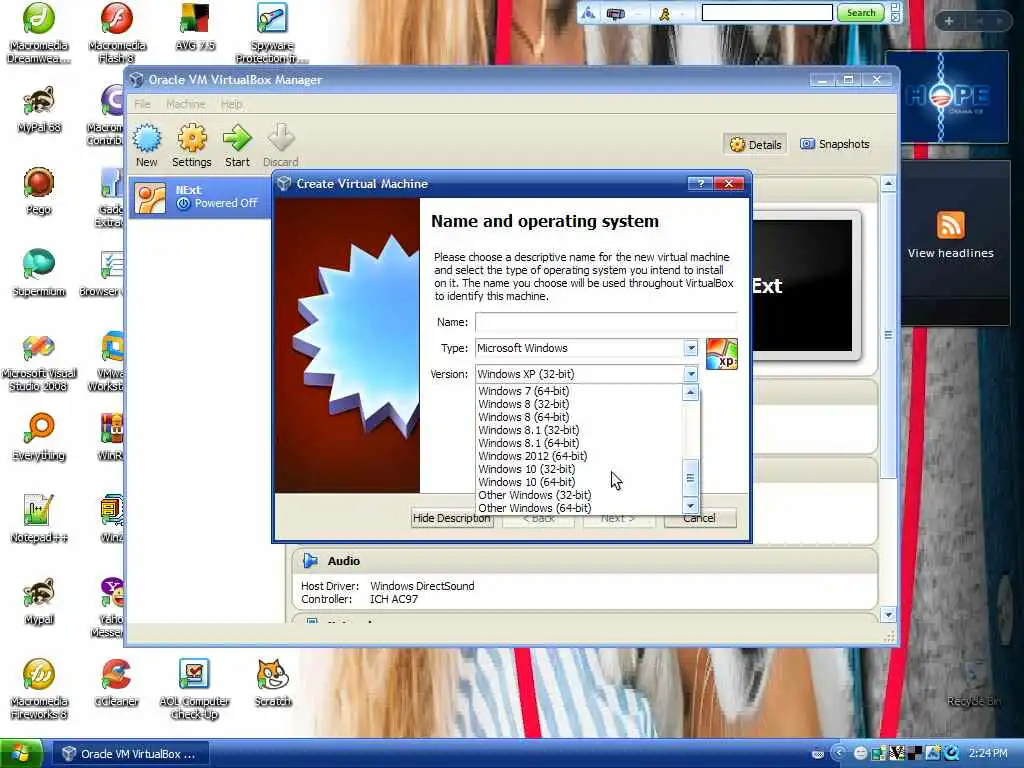1024x768 pixels.
Task: Open the Scratch desktop icon
Action: pyautogui.click(x=272, y=683)
